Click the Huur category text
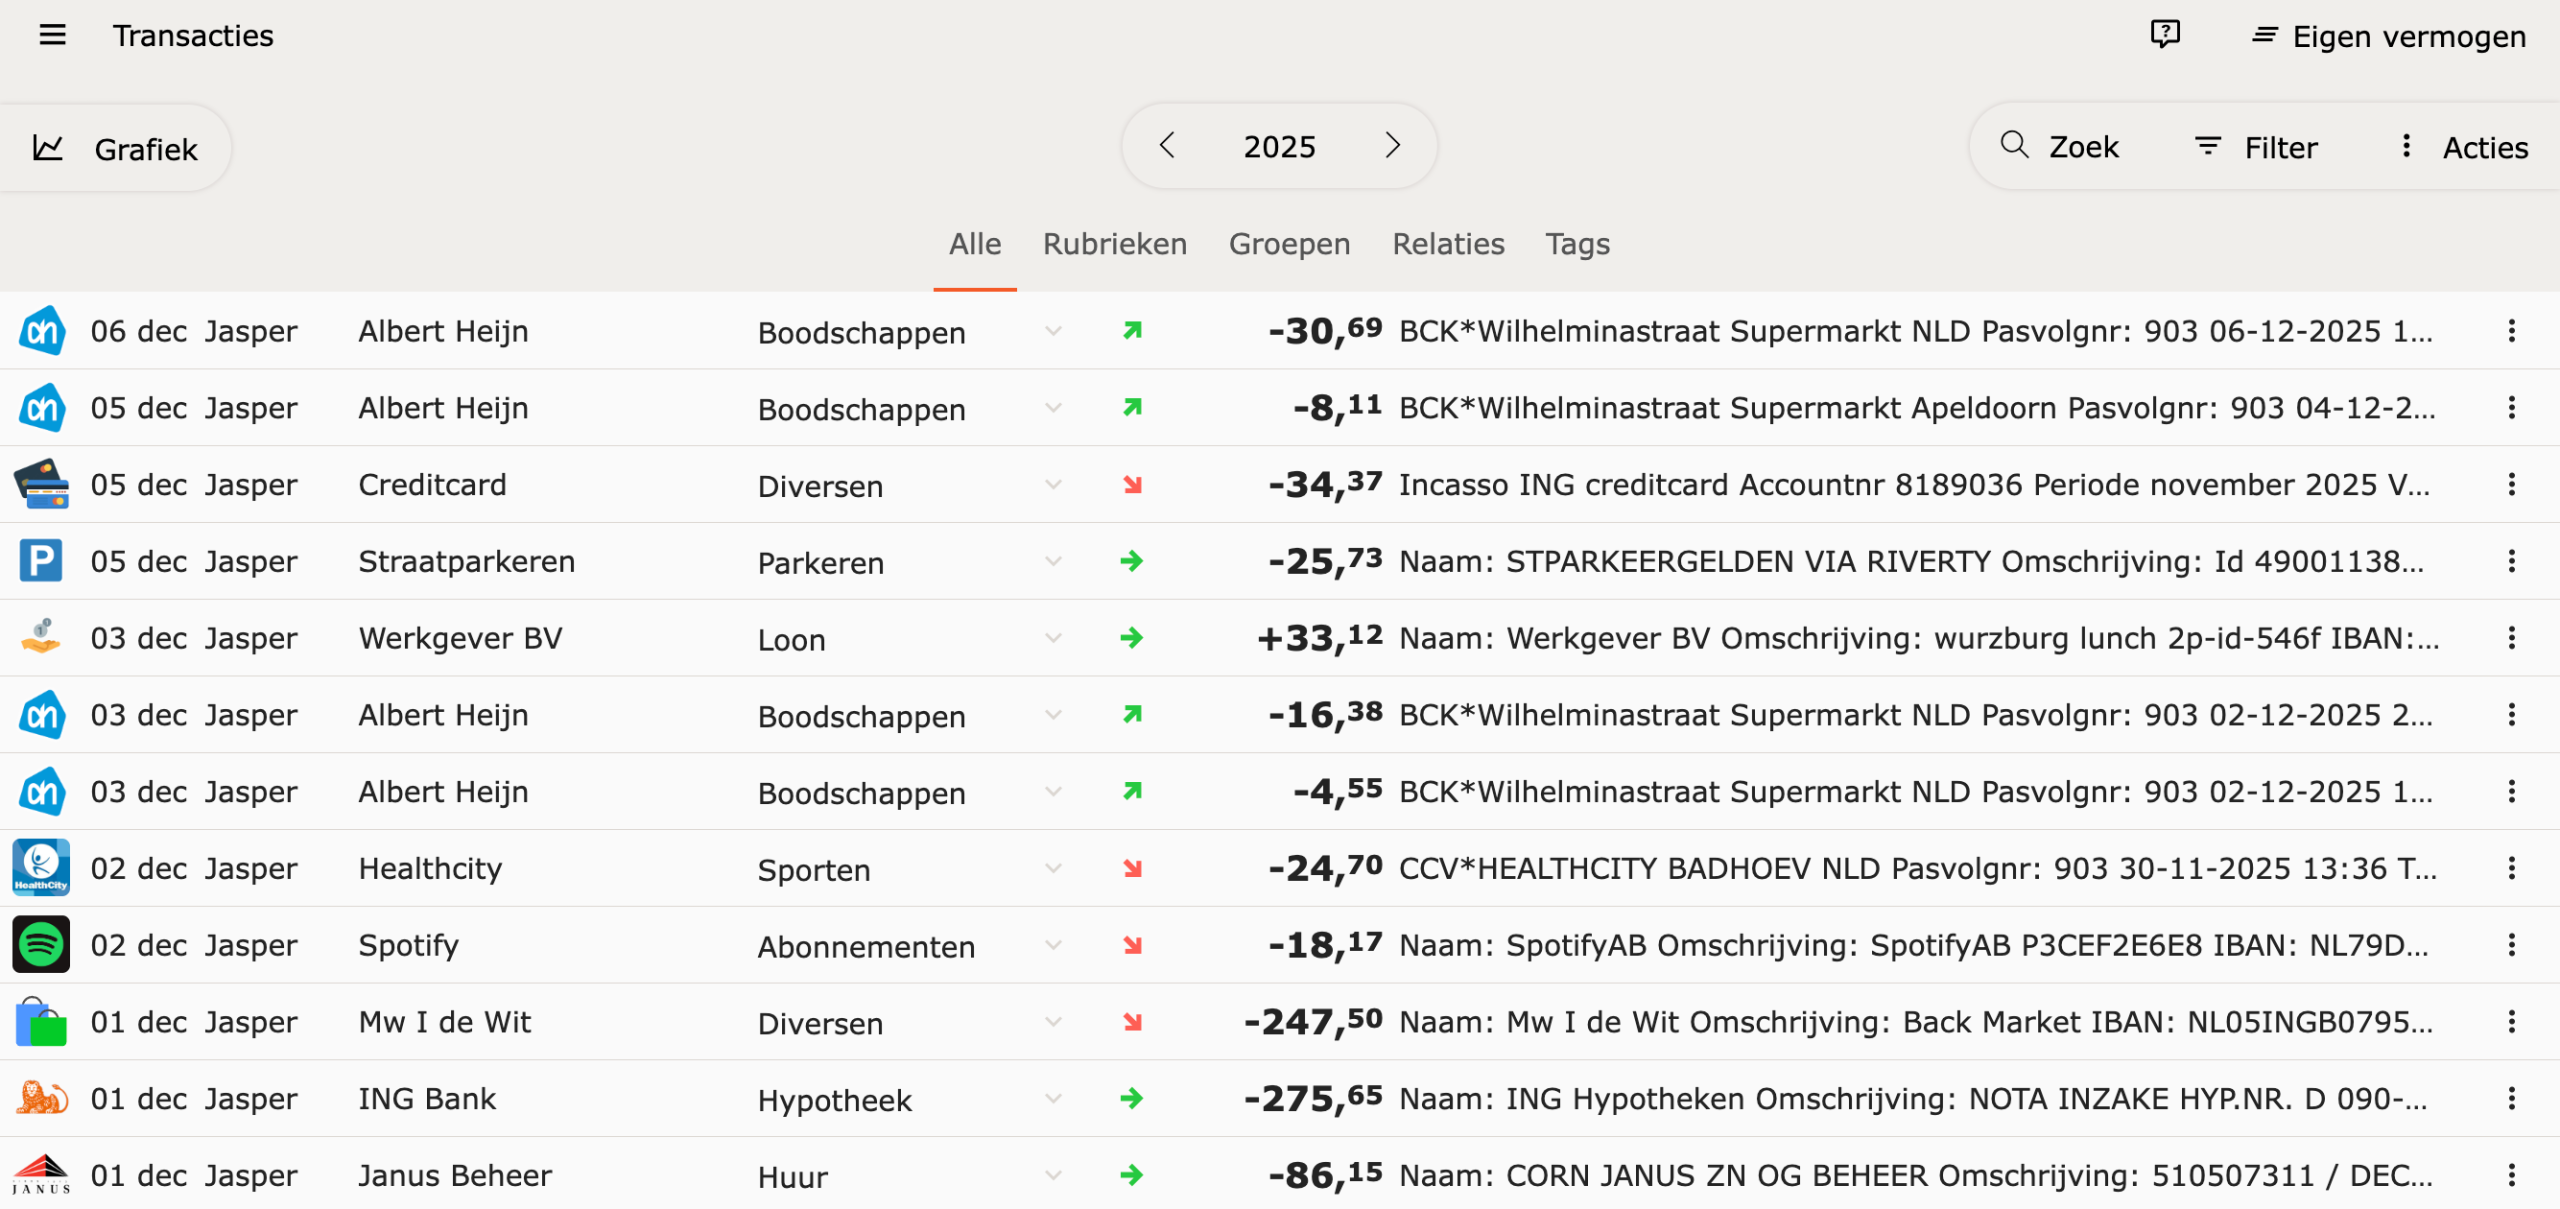The image size is (2560, 1209). tap(792, 1176)
